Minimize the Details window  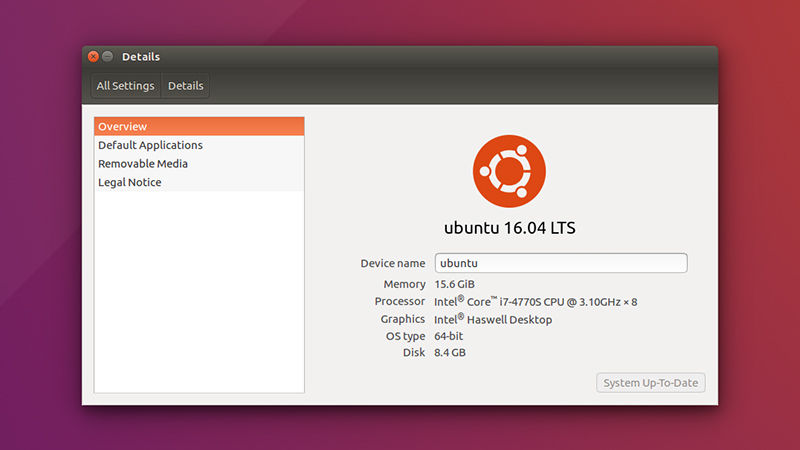[108, 57]
